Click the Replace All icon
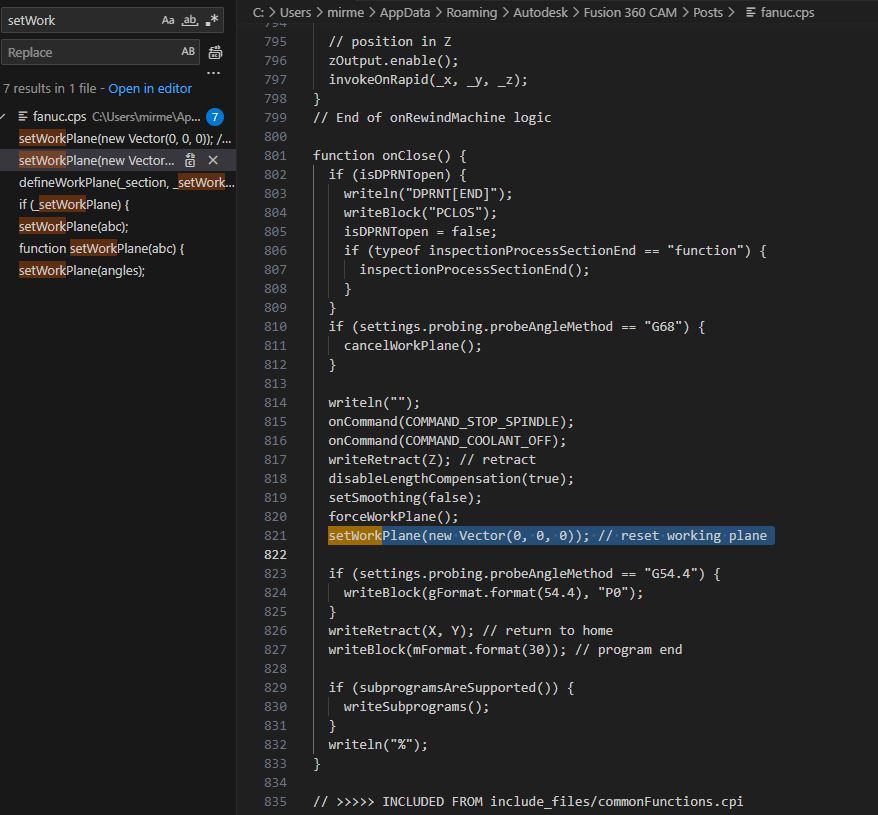This screenshot has height=815, width=878. (x=215, y=52)
